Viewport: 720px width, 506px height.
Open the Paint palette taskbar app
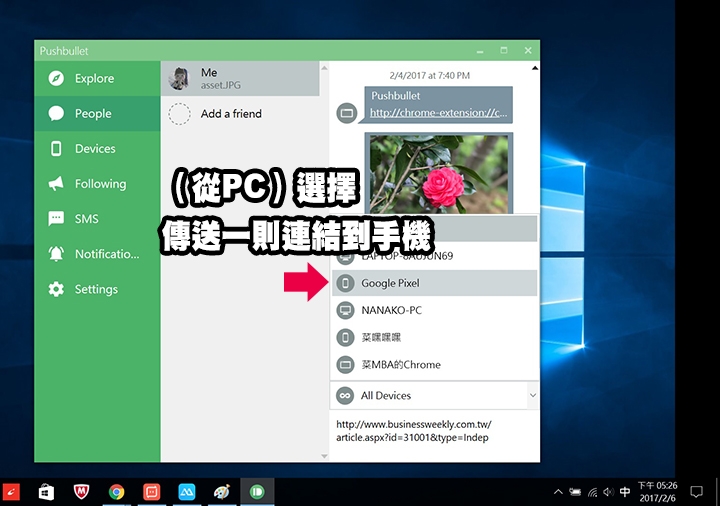click(222, 492)
